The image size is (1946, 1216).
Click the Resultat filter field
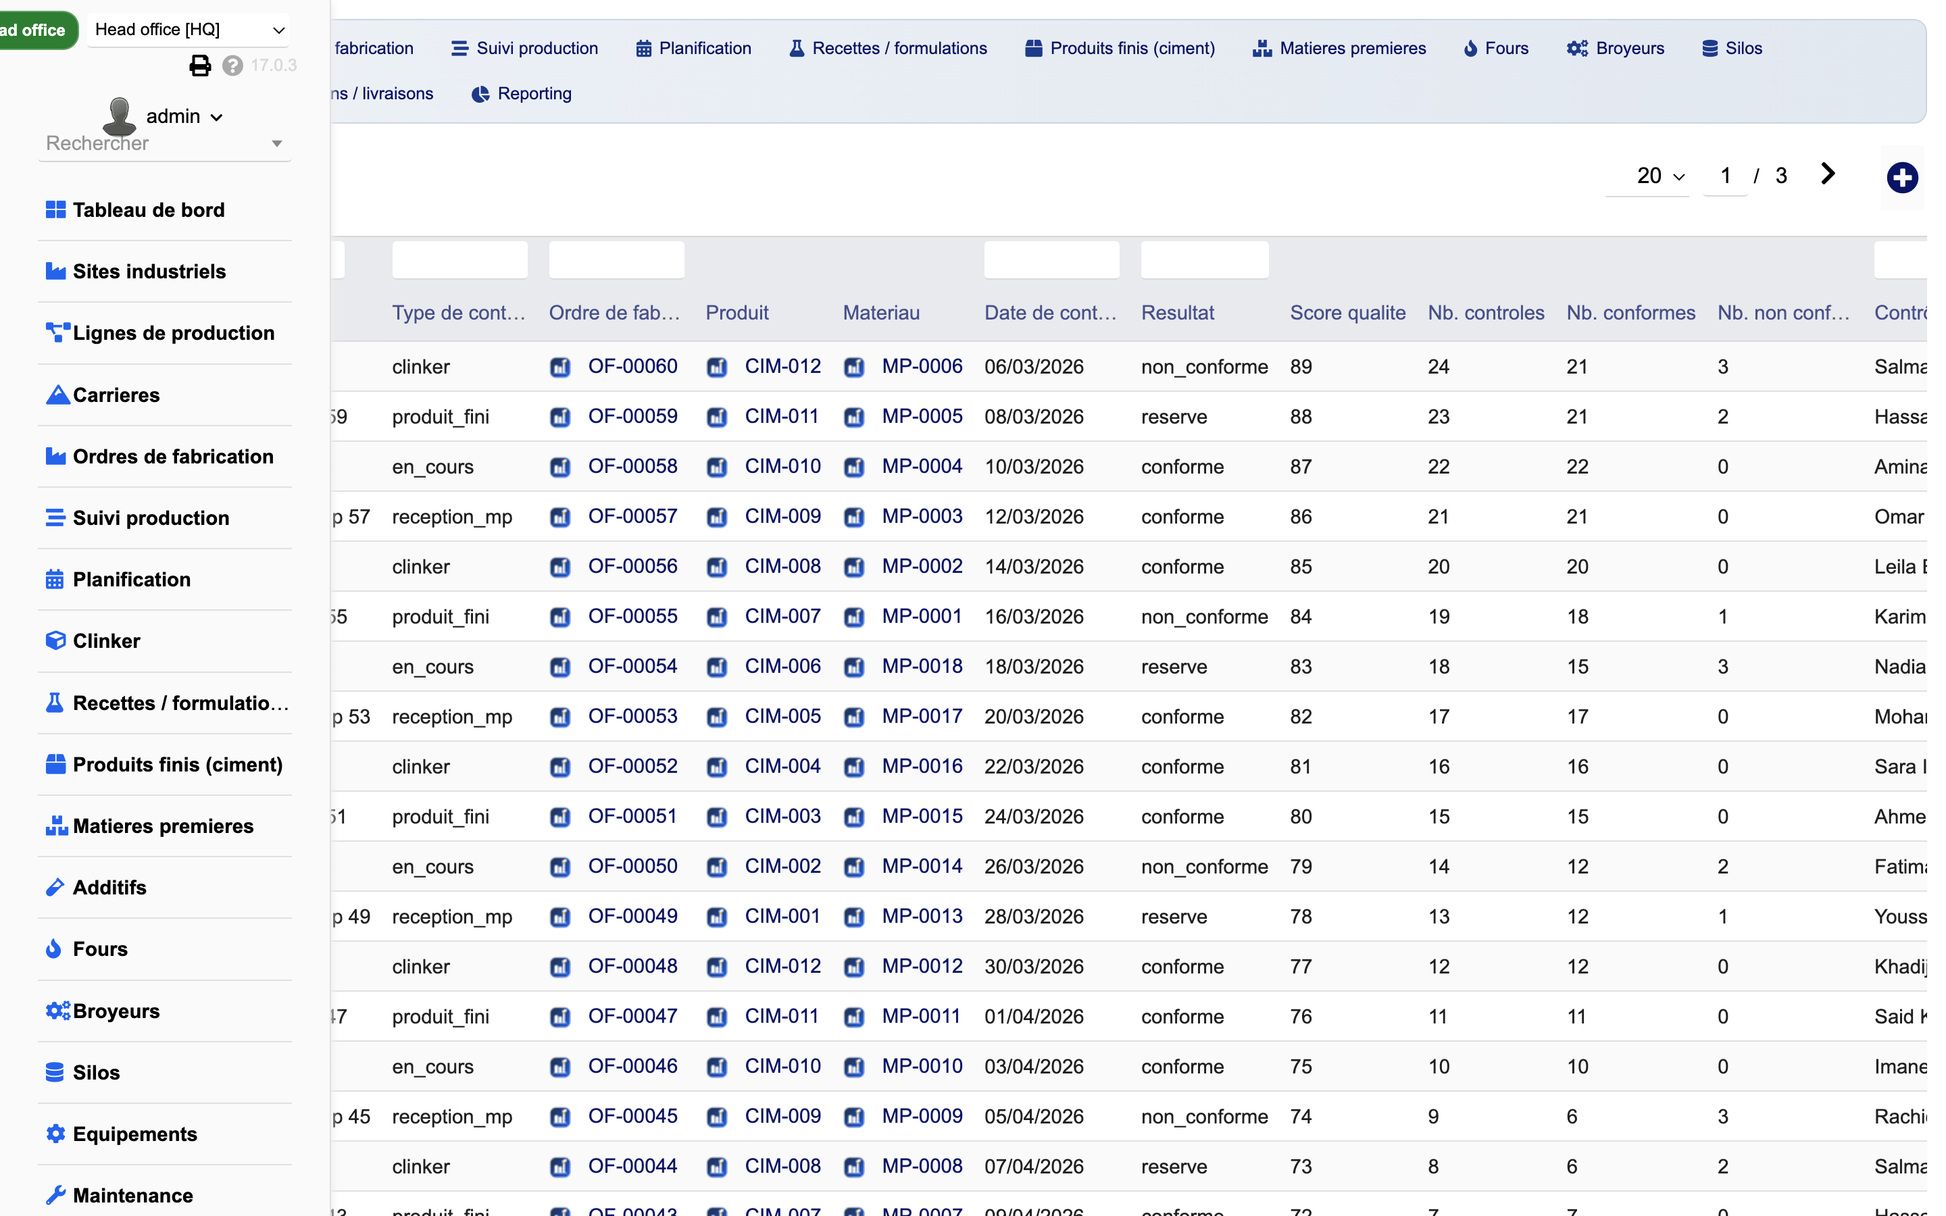(x=1205, y=260)
